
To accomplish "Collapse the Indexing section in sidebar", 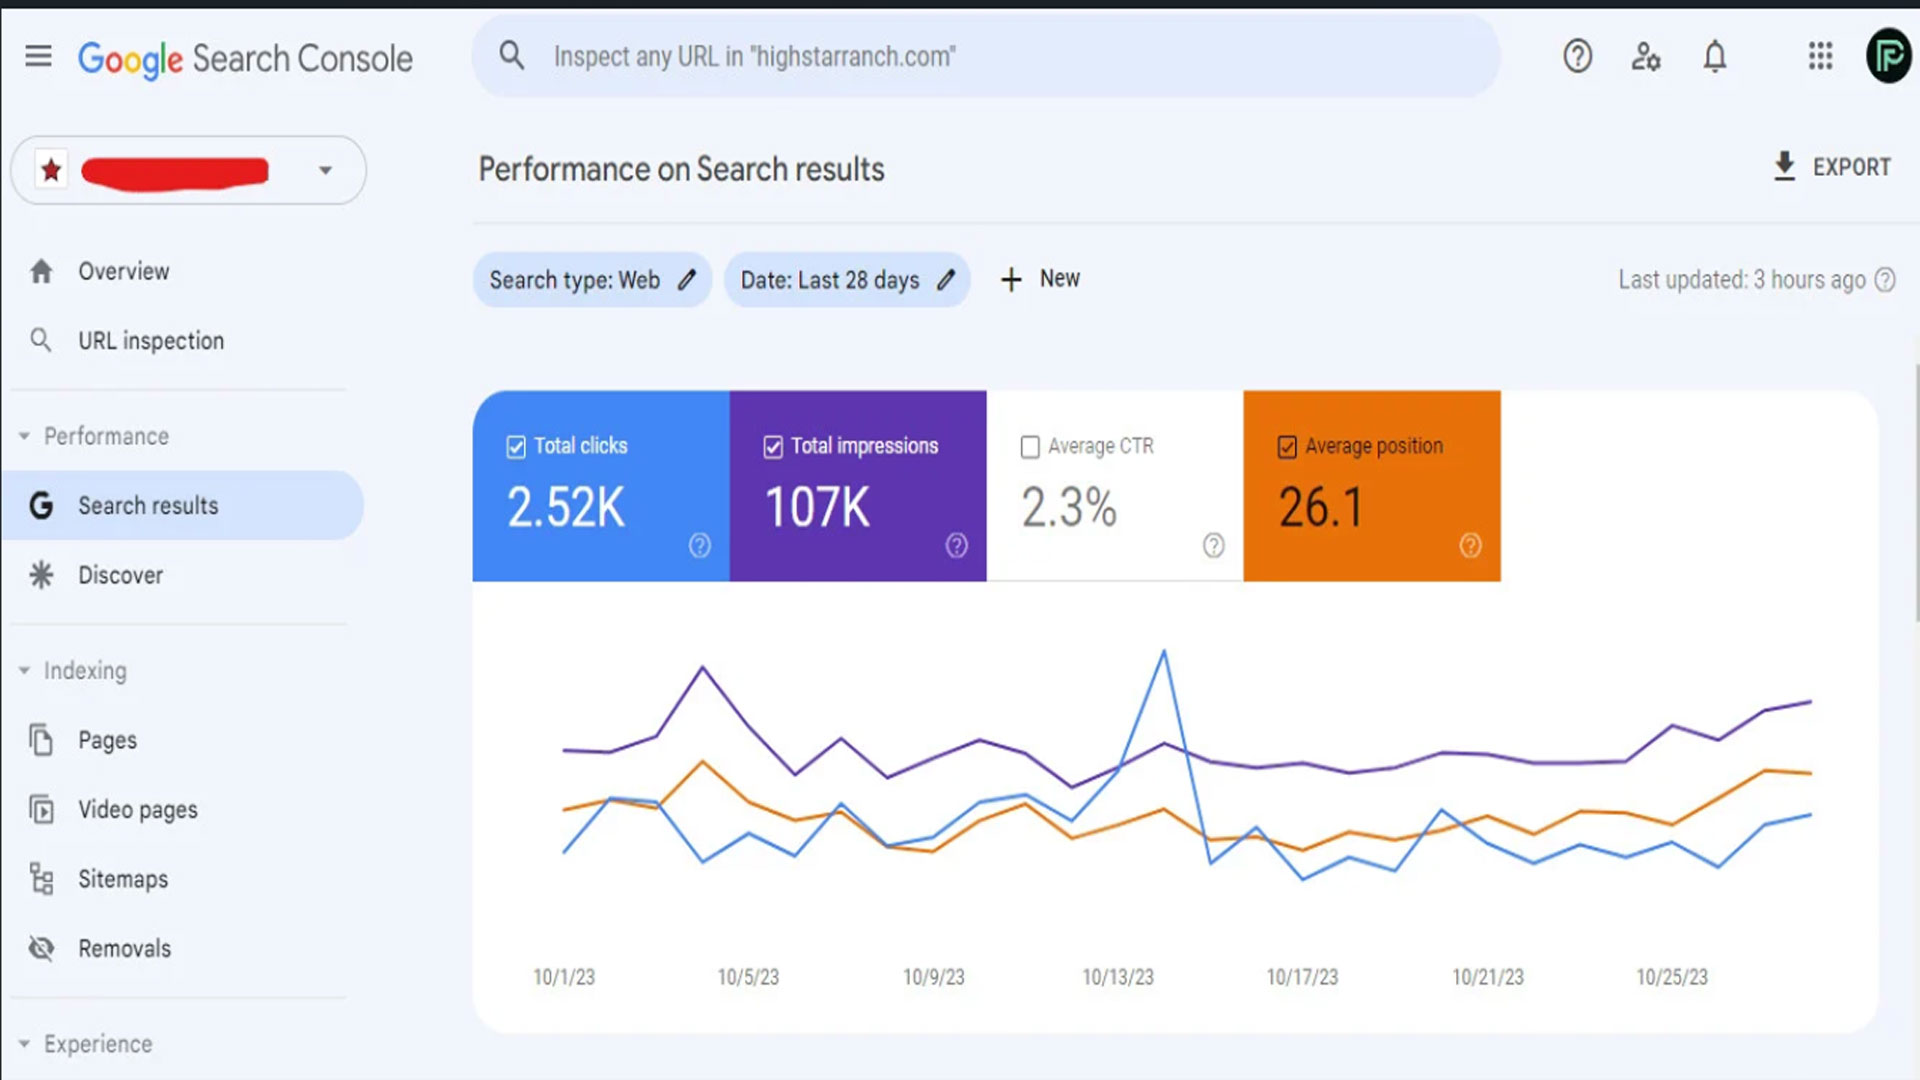I will click(x=24, y=670).
